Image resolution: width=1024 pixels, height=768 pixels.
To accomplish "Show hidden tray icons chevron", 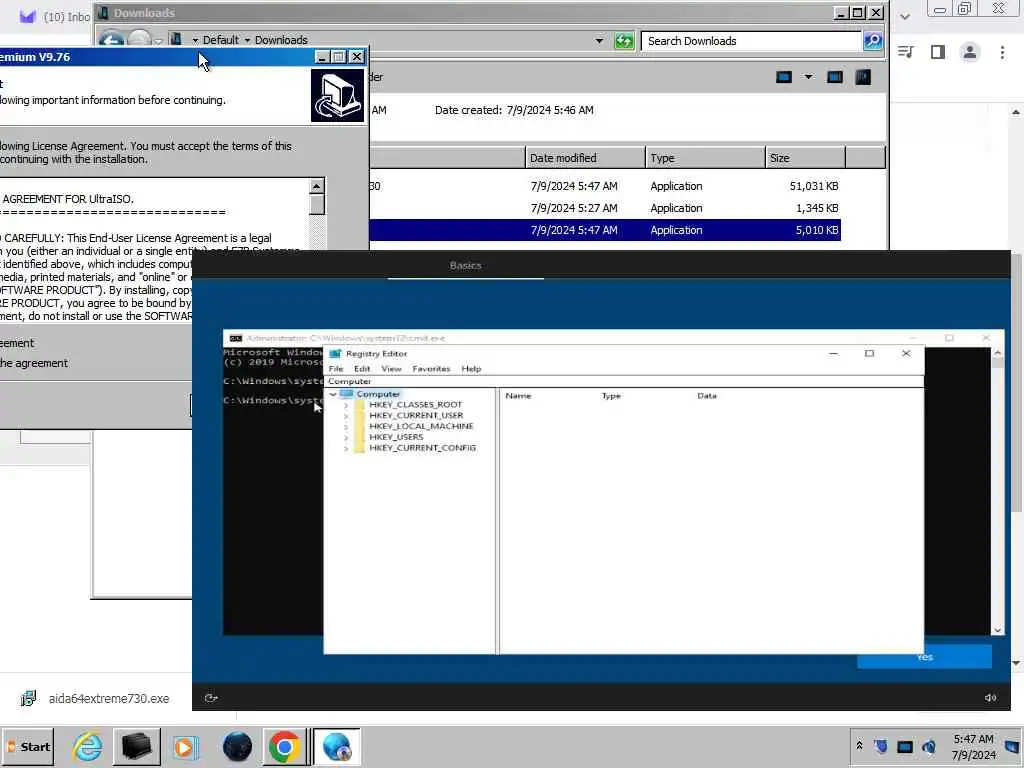I will coord(859,746).
